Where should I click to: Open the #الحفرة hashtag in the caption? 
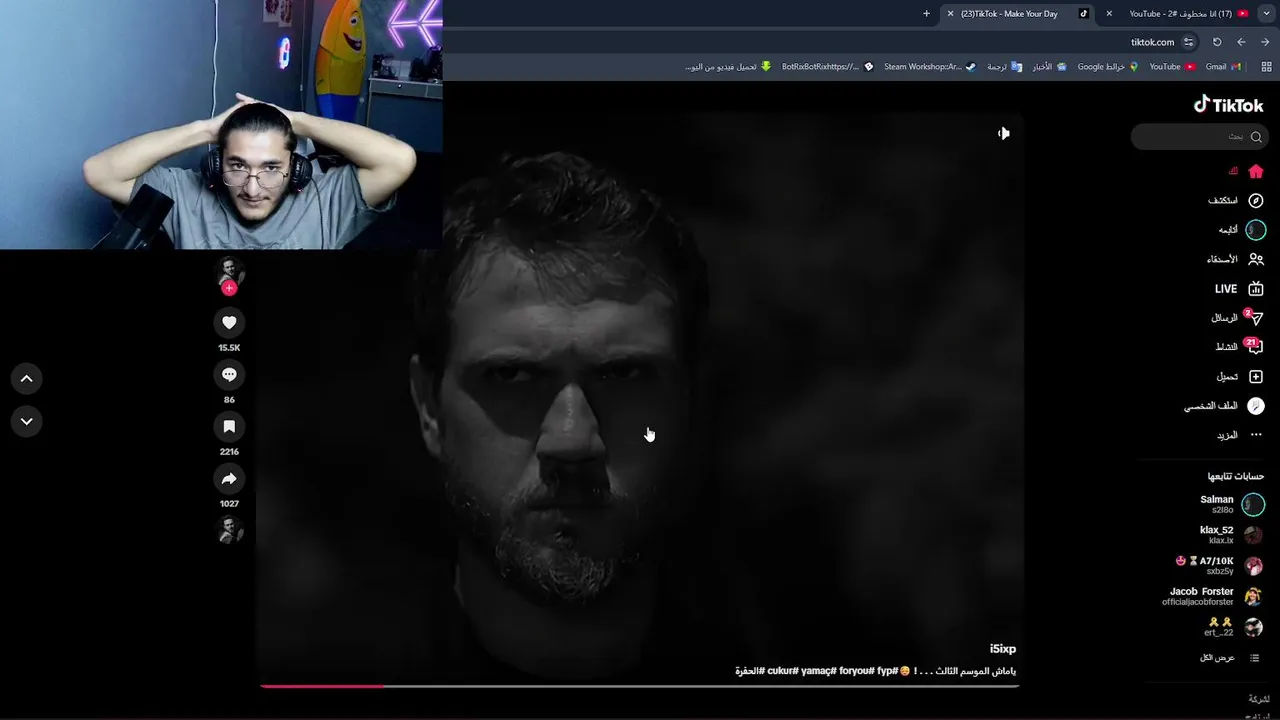tap(750, 671)
